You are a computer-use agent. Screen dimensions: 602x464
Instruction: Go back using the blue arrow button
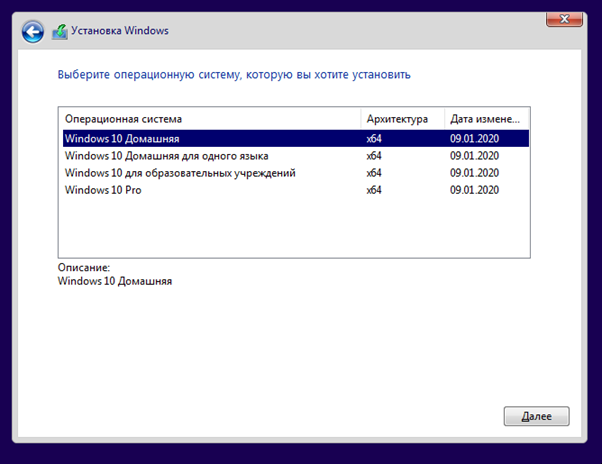(x=33, y=31)
